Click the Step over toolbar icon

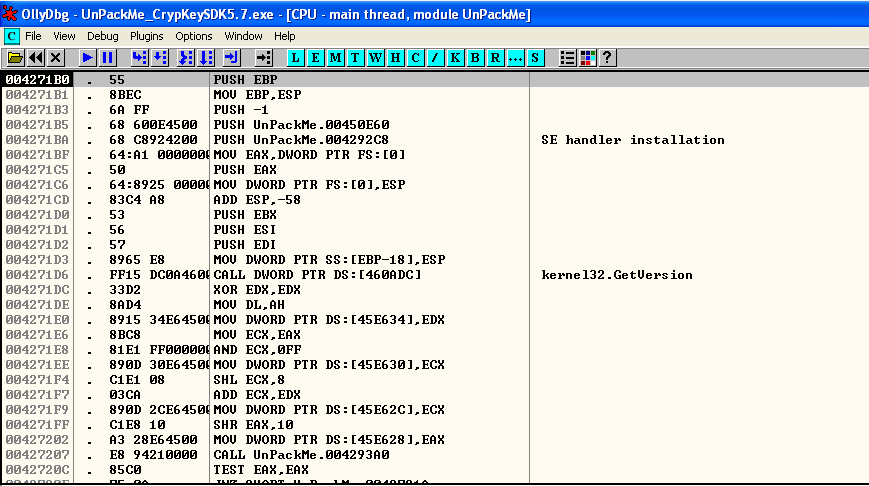[160, 58]
